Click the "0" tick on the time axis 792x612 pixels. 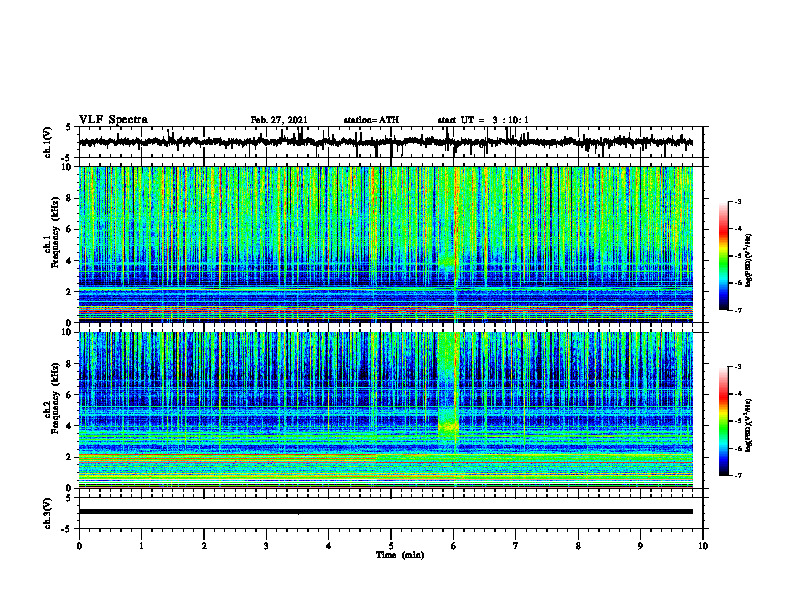79,546
